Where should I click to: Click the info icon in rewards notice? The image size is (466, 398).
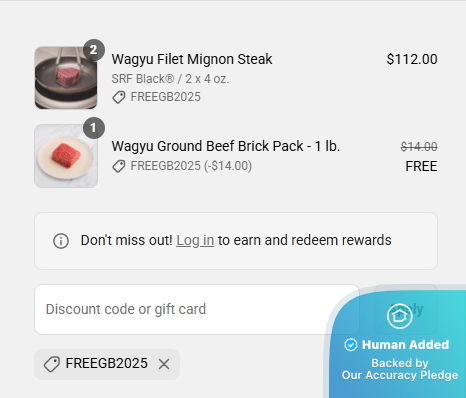[61, 241]
